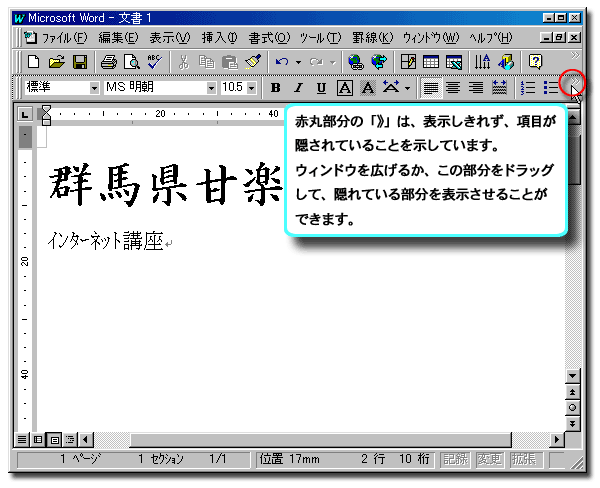This screenshot has width=600, height=488.
Task: Toggle bold formatting
Action: click(x=276, y=88)
